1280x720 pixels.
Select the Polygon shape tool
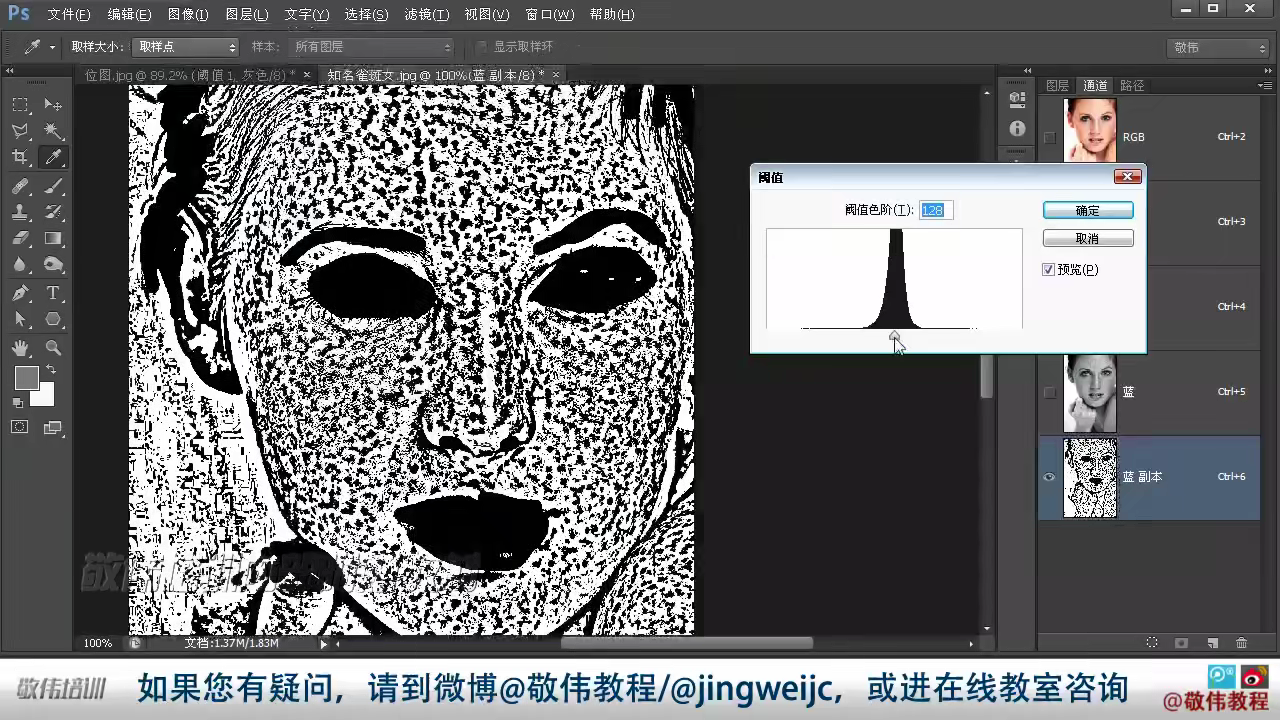pyautogui.click(x=53, y=319)
